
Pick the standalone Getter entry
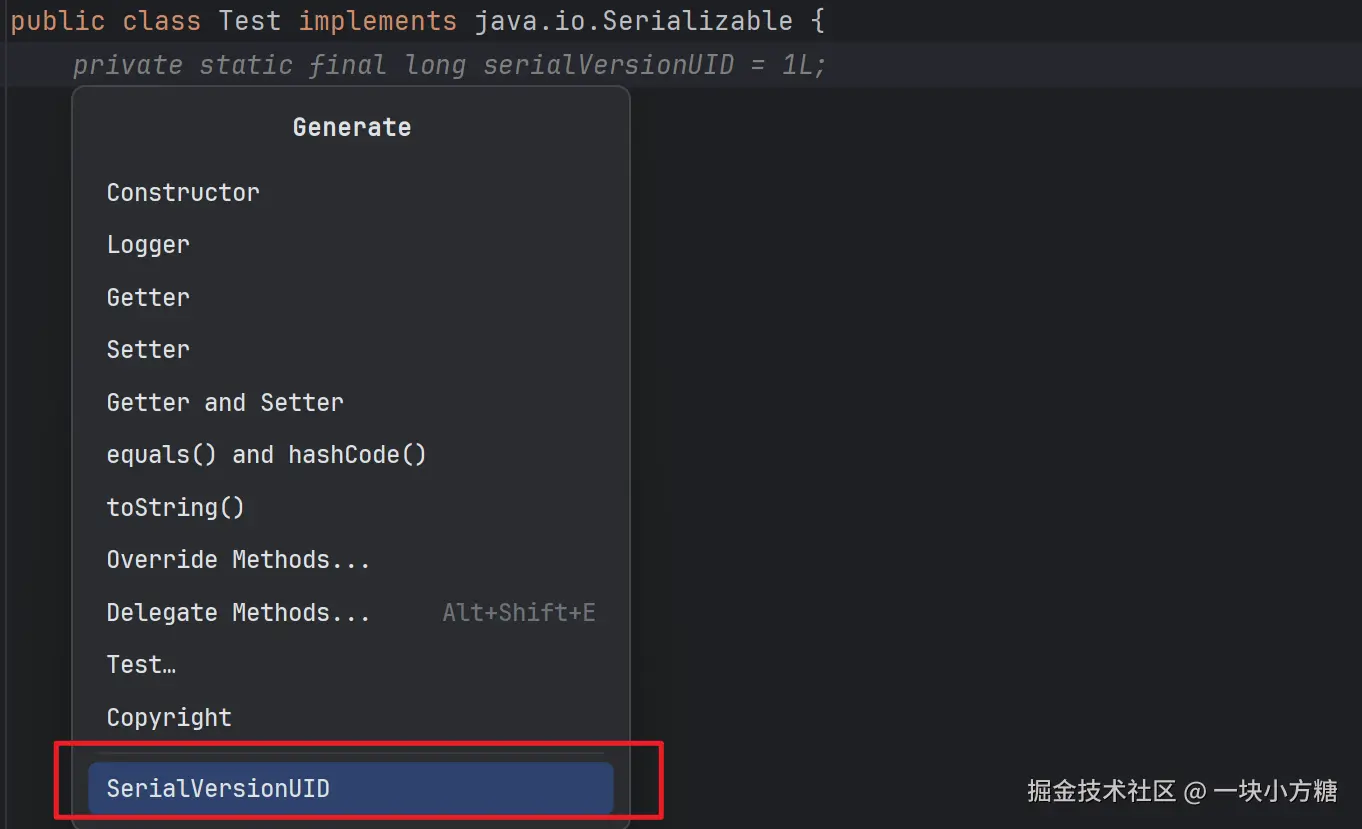148,297
